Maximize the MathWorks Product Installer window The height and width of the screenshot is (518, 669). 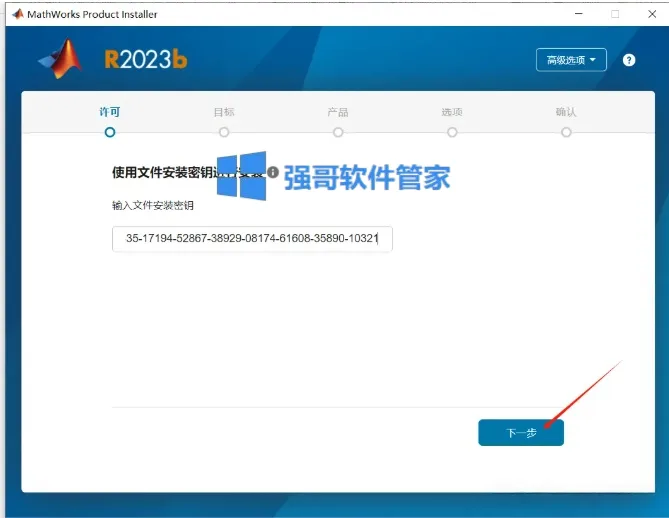pos(615,14)
